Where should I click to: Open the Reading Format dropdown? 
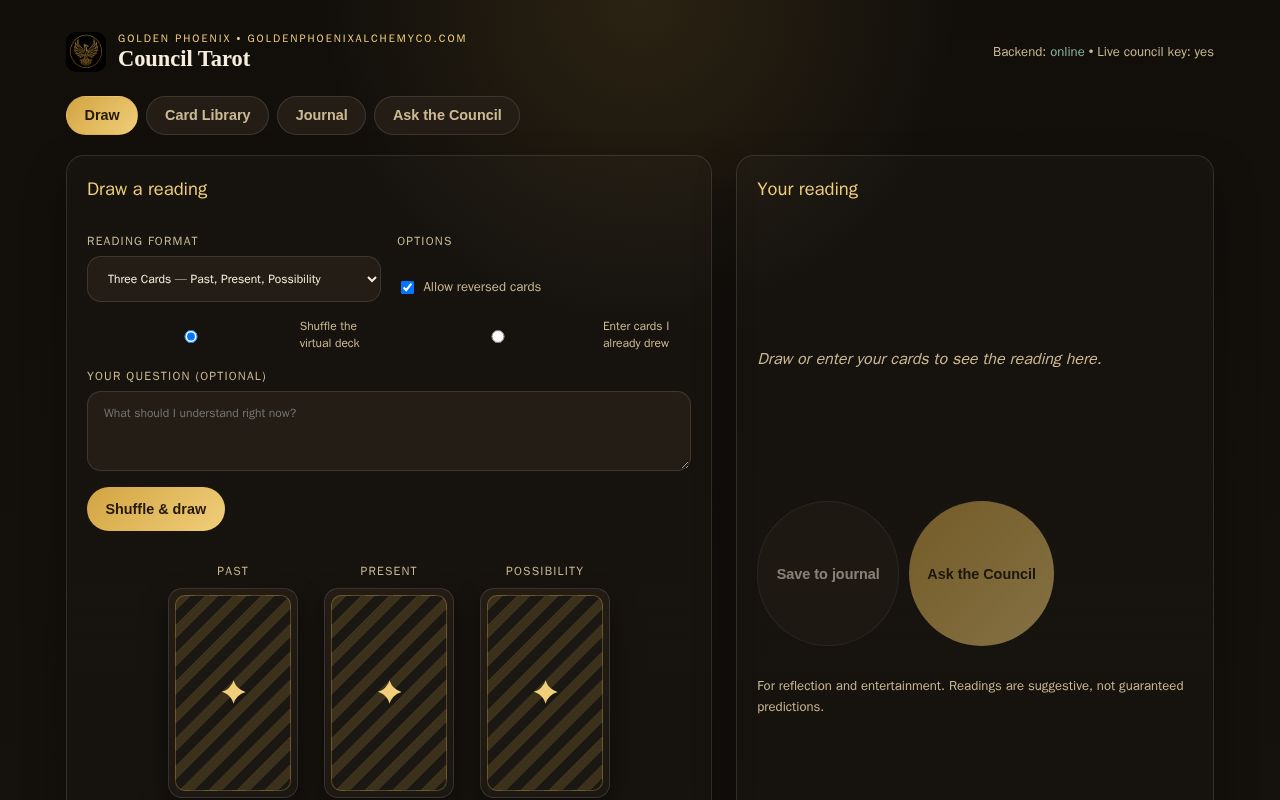pos(234,279)
